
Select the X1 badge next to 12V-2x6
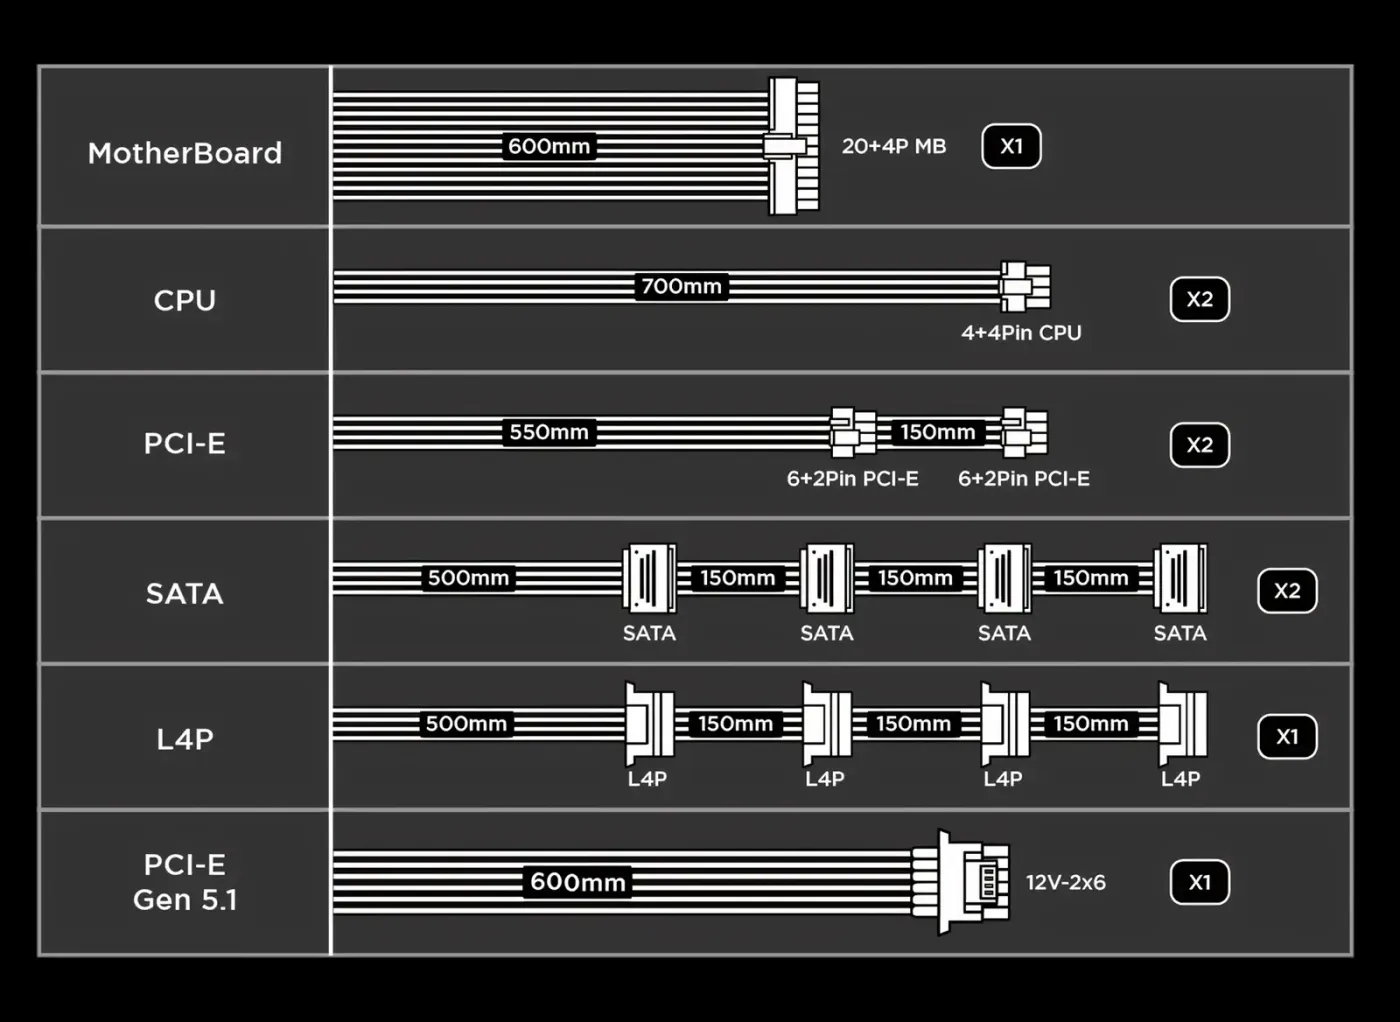[1200, 882]
